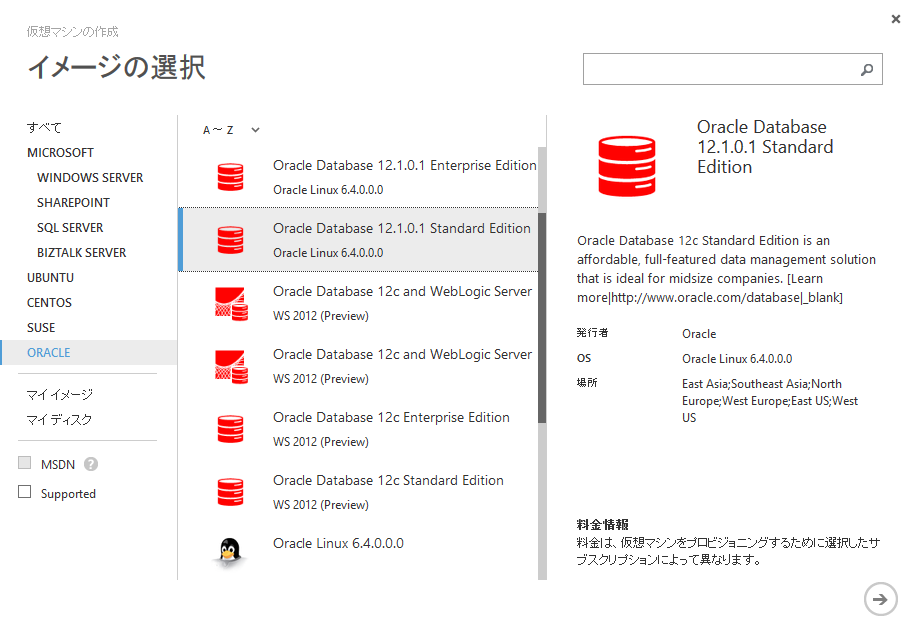Image resolution: width=920 pixels, height=640 pixels.
Task: Click the image list scrollbar thumb
Action: [542, 317]
